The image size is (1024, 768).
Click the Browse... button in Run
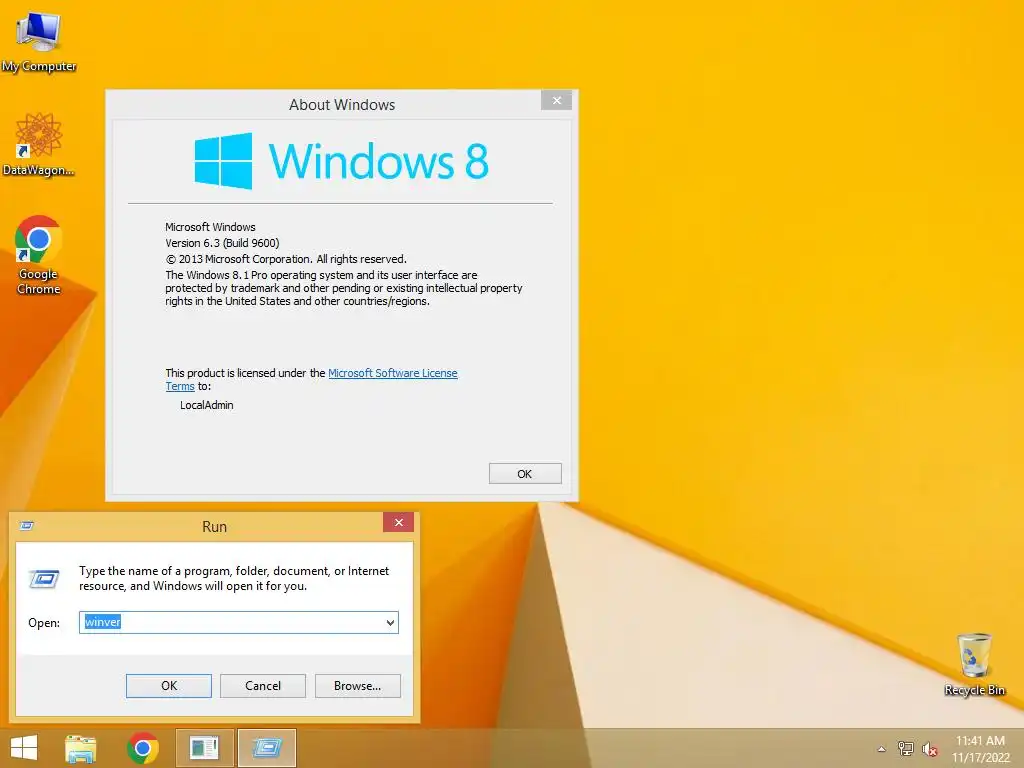[x=357, y=686]
